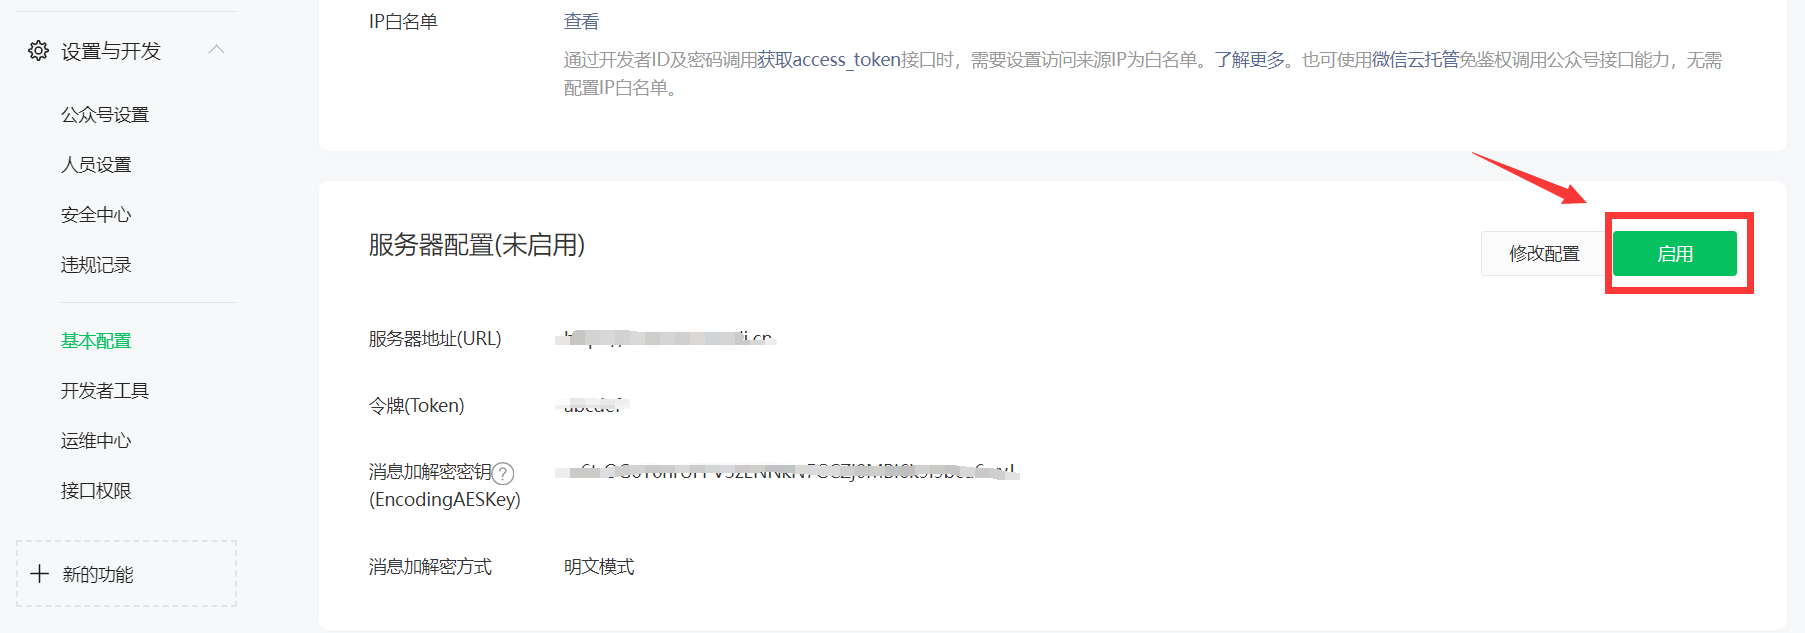
Task: Click the settings gear icon
Action: point(38,51)
